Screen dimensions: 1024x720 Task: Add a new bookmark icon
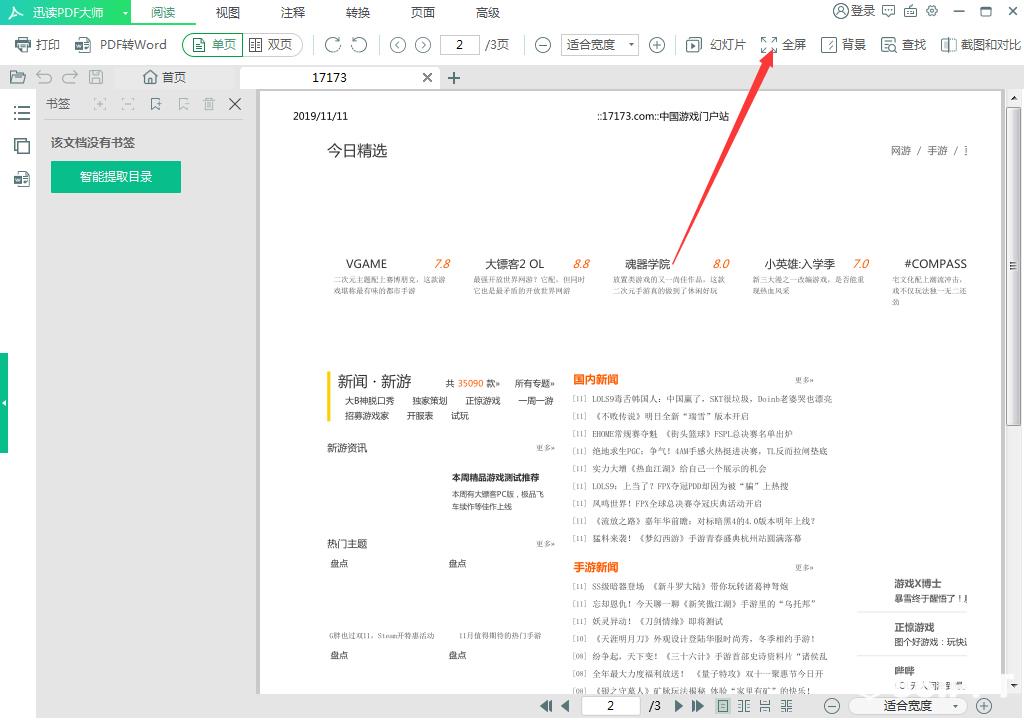[x=155, y=104]
